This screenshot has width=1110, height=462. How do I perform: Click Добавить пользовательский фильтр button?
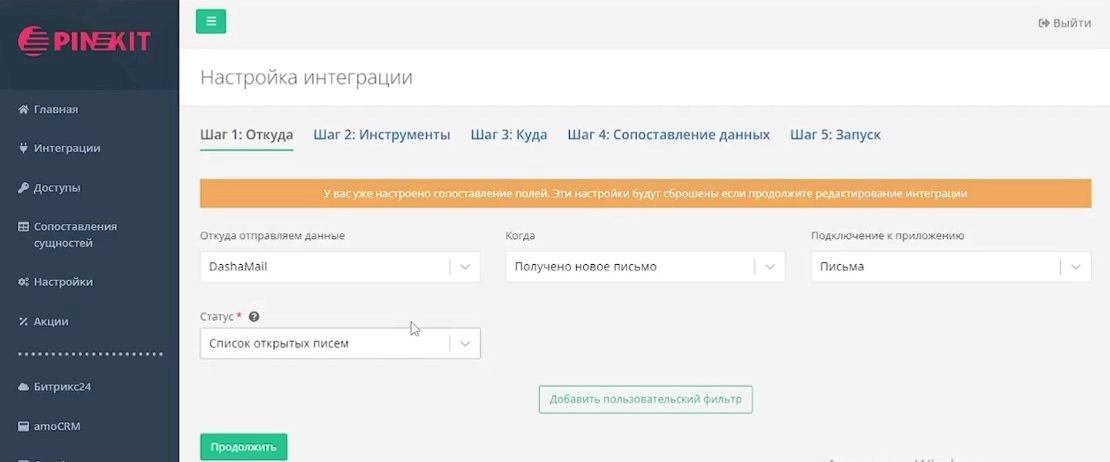point(645,399)
